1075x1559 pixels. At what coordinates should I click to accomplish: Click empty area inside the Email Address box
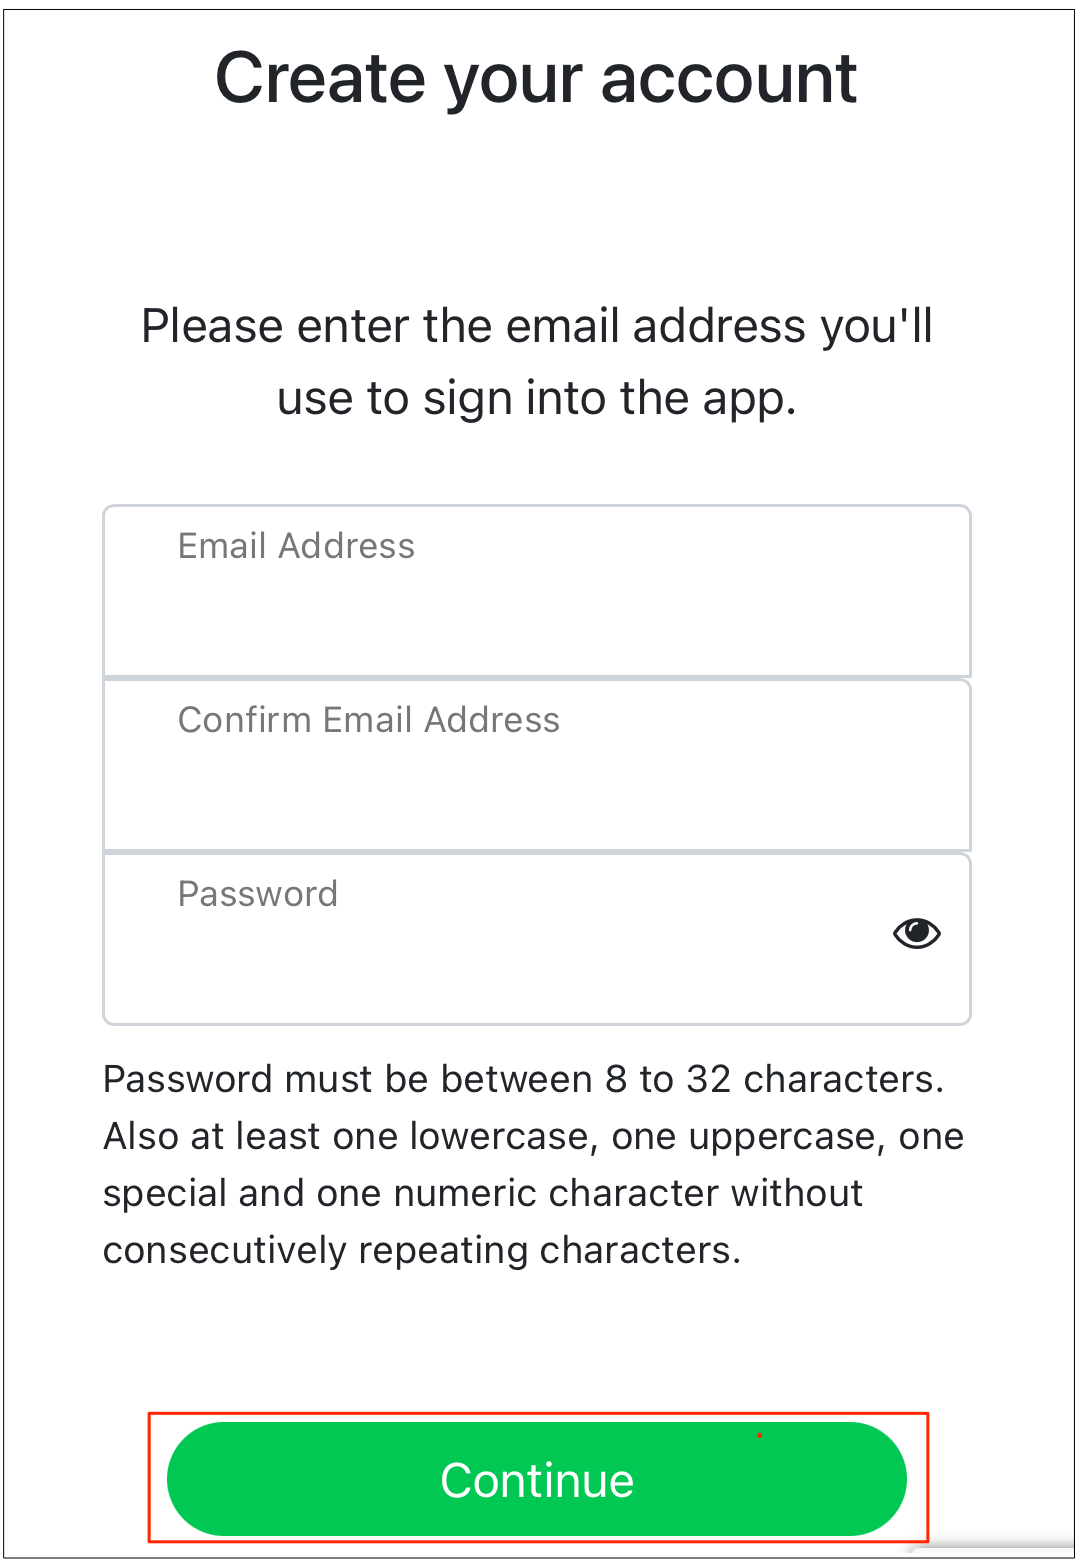pos(537,625)
